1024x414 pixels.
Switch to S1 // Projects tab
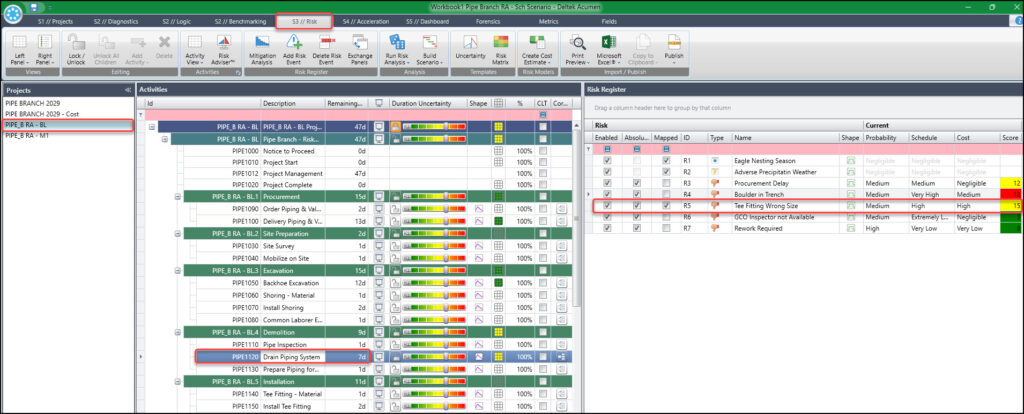coord(55,22)
